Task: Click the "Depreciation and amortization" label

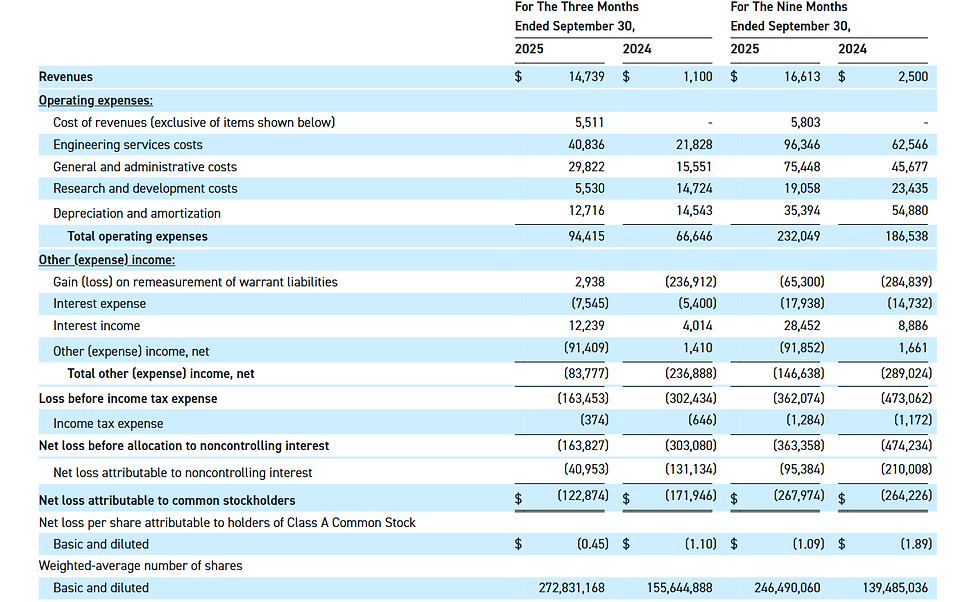Action: tap(137, 214)
